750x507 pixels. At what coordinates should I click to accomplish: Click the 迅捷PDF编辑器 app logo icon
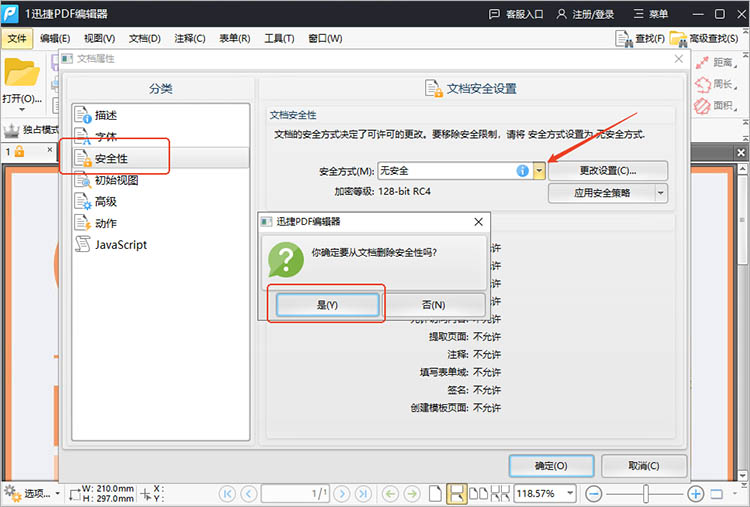click(x=10, y=14)
